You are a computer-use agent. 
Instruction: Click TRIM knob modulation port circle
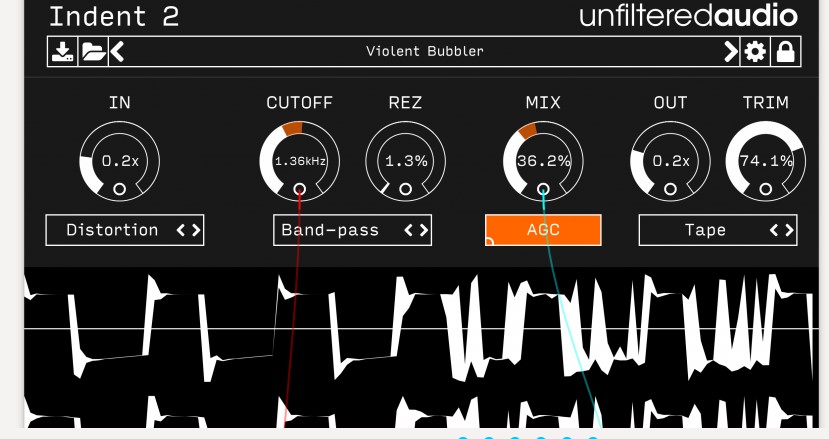click(x=766, y=189)
